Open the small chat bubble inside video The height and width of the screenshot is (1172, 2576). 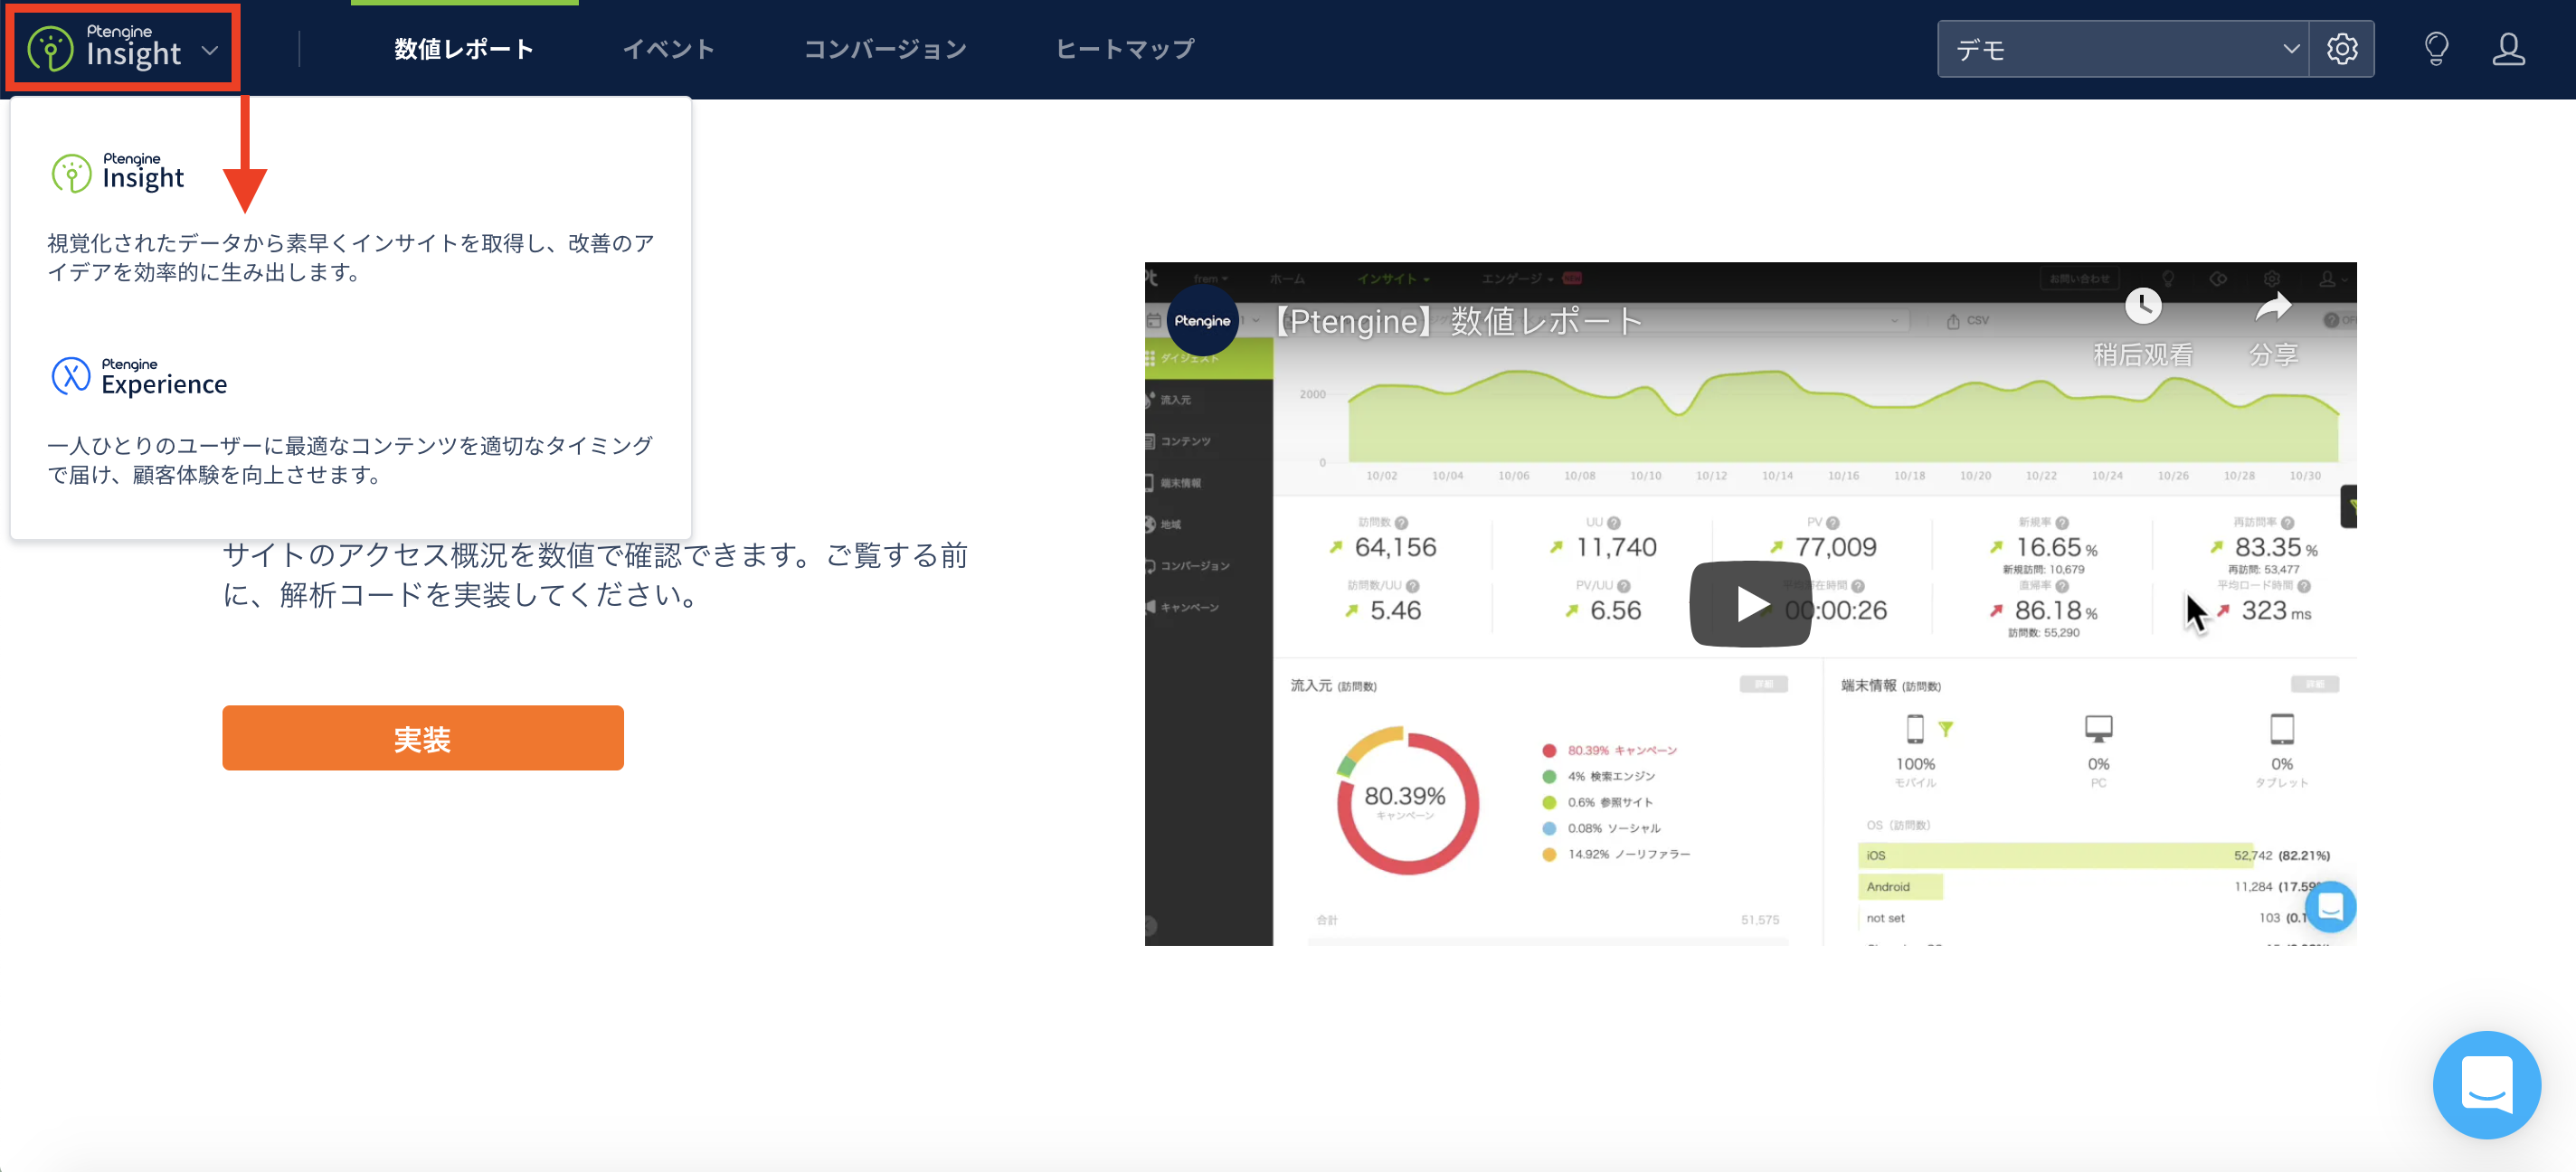pyautogui.click(x=2330, y=907)
